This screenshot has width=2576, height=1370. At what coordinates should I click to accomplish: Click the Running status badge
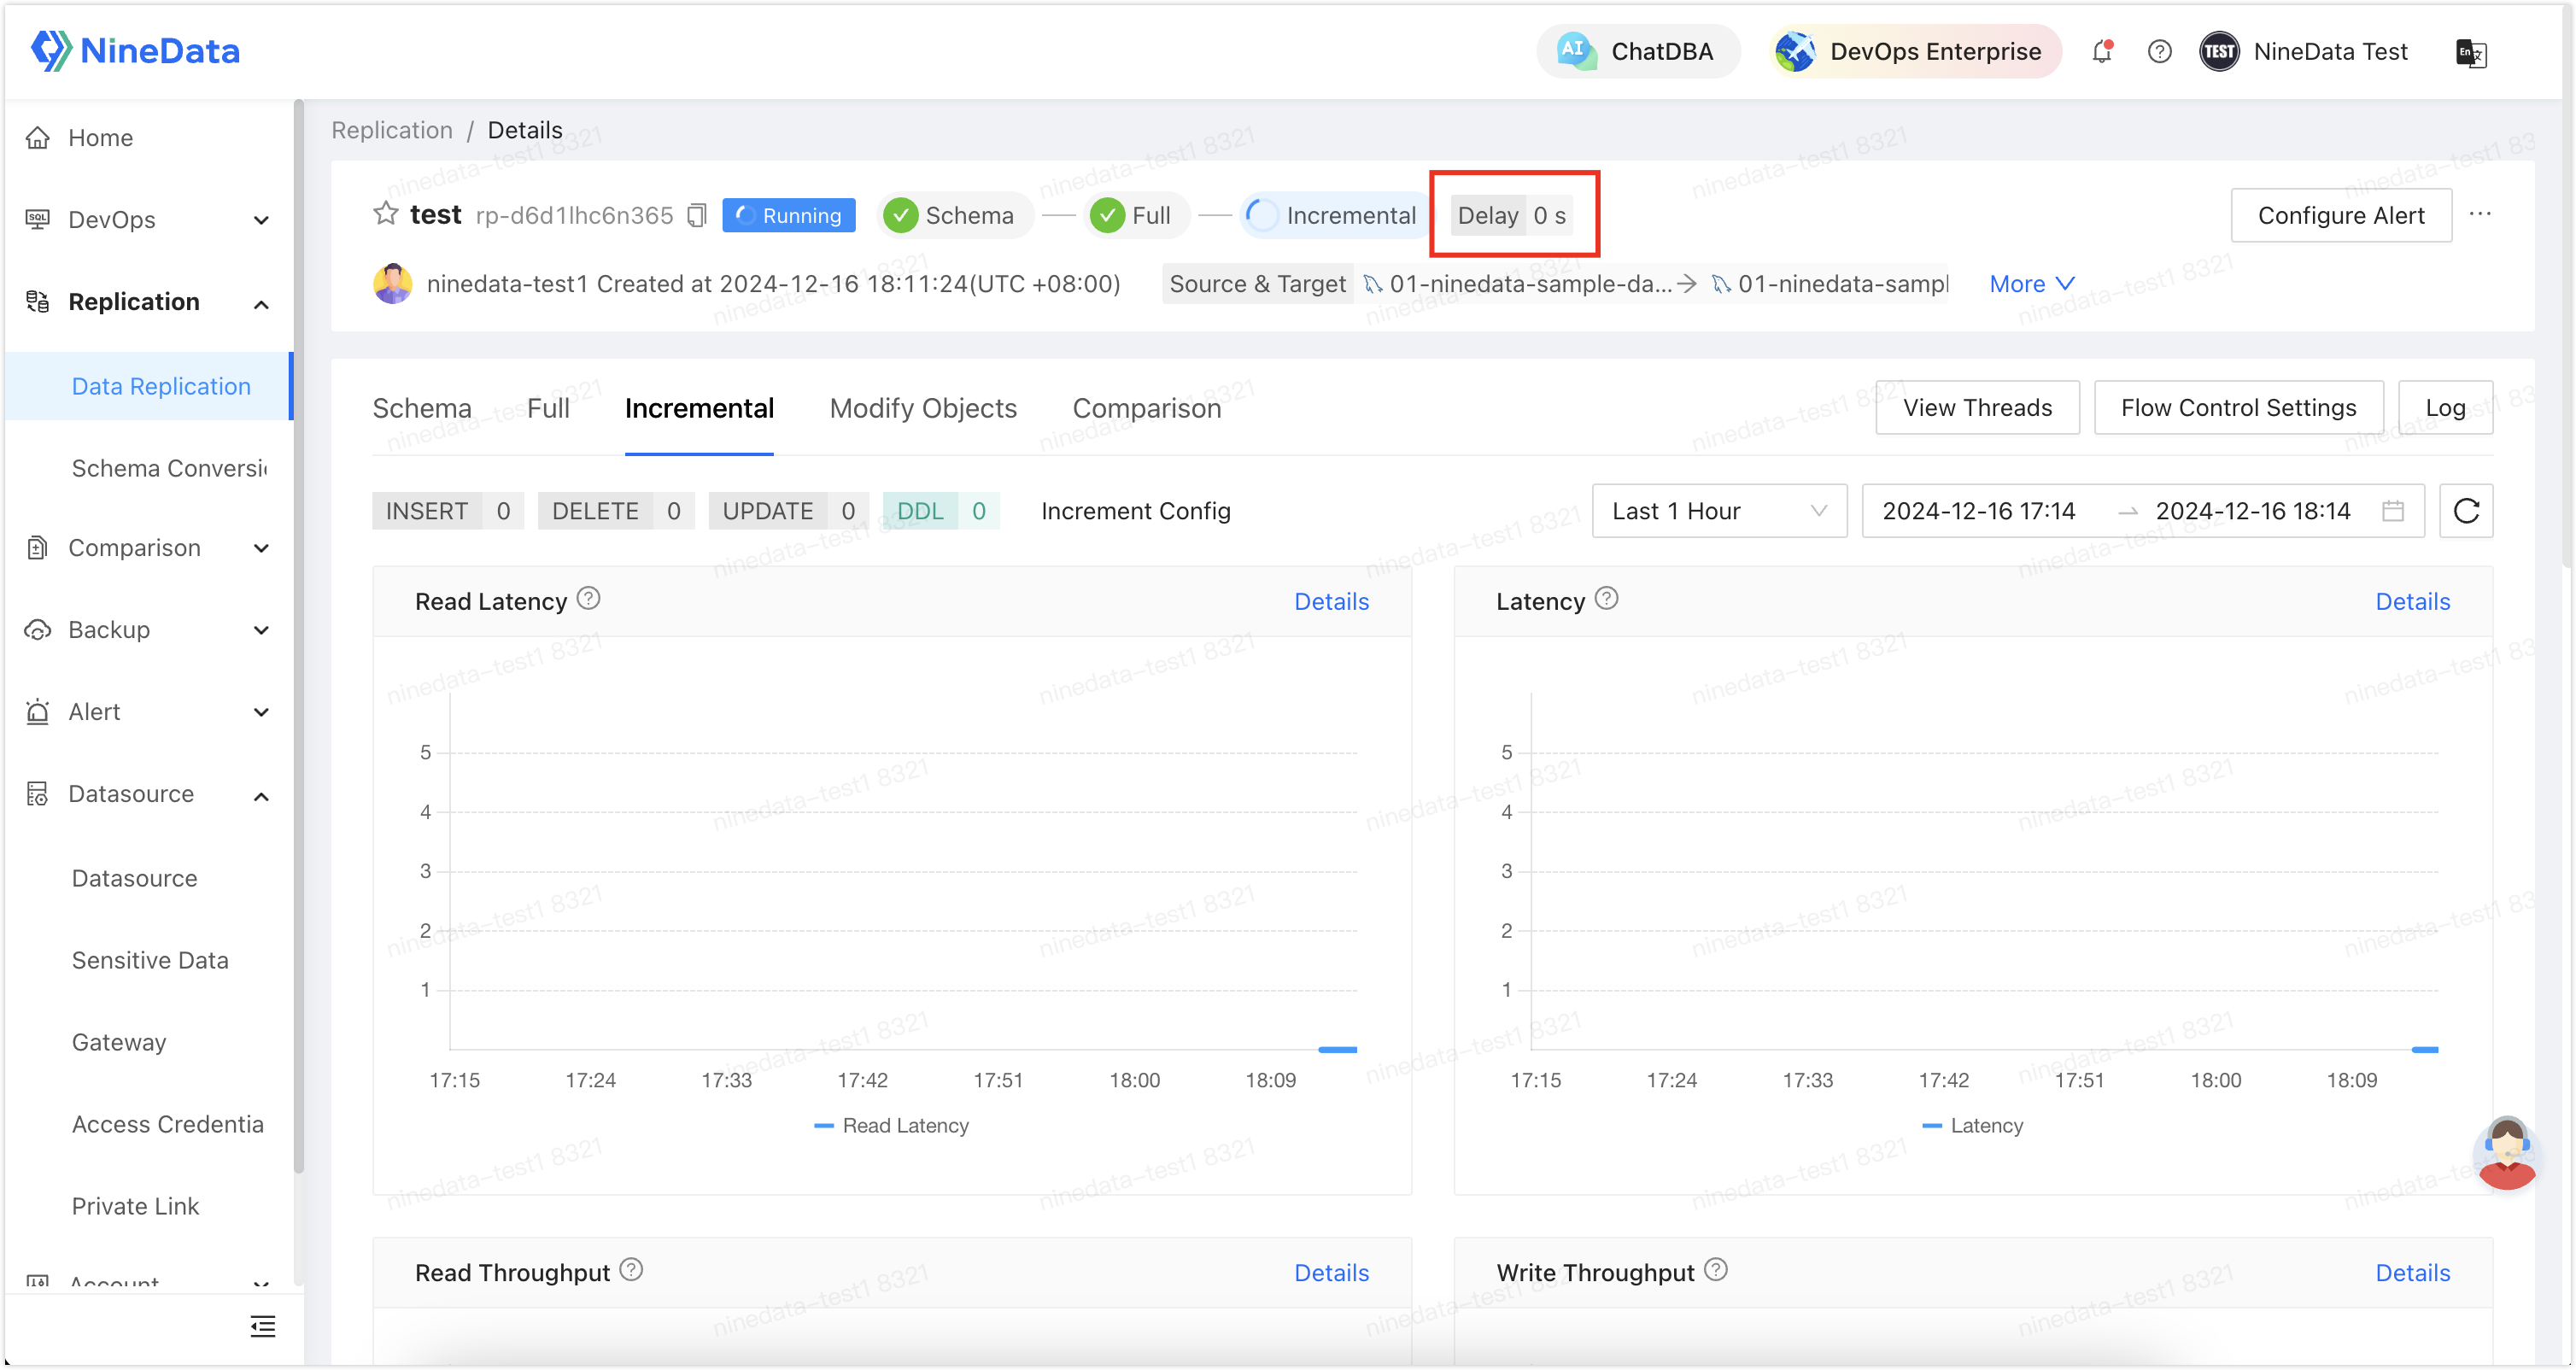coord(789,216)
